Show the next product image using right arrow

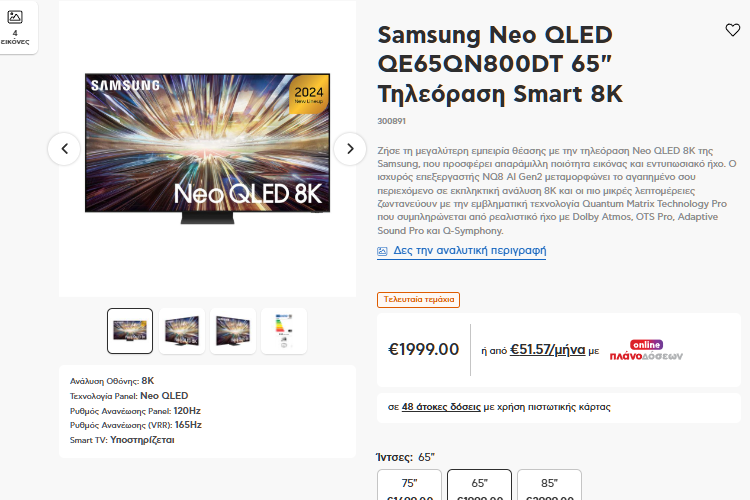(x=350, y=149)
